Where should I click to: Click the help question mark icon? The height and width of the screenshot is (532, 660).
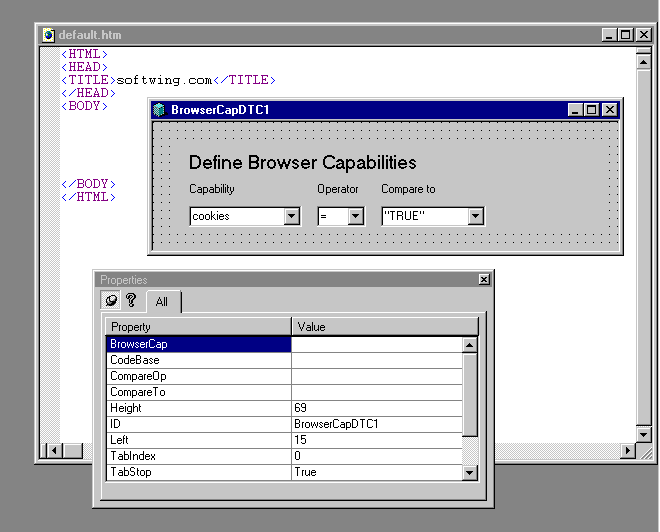pyautogui.click(x=131, y=300)
